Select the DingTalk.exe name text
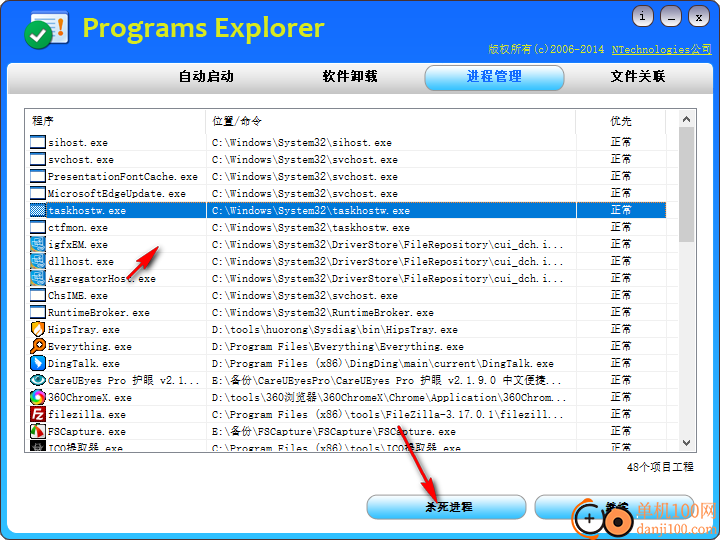 pyautogui.click(x=84, y=363)
